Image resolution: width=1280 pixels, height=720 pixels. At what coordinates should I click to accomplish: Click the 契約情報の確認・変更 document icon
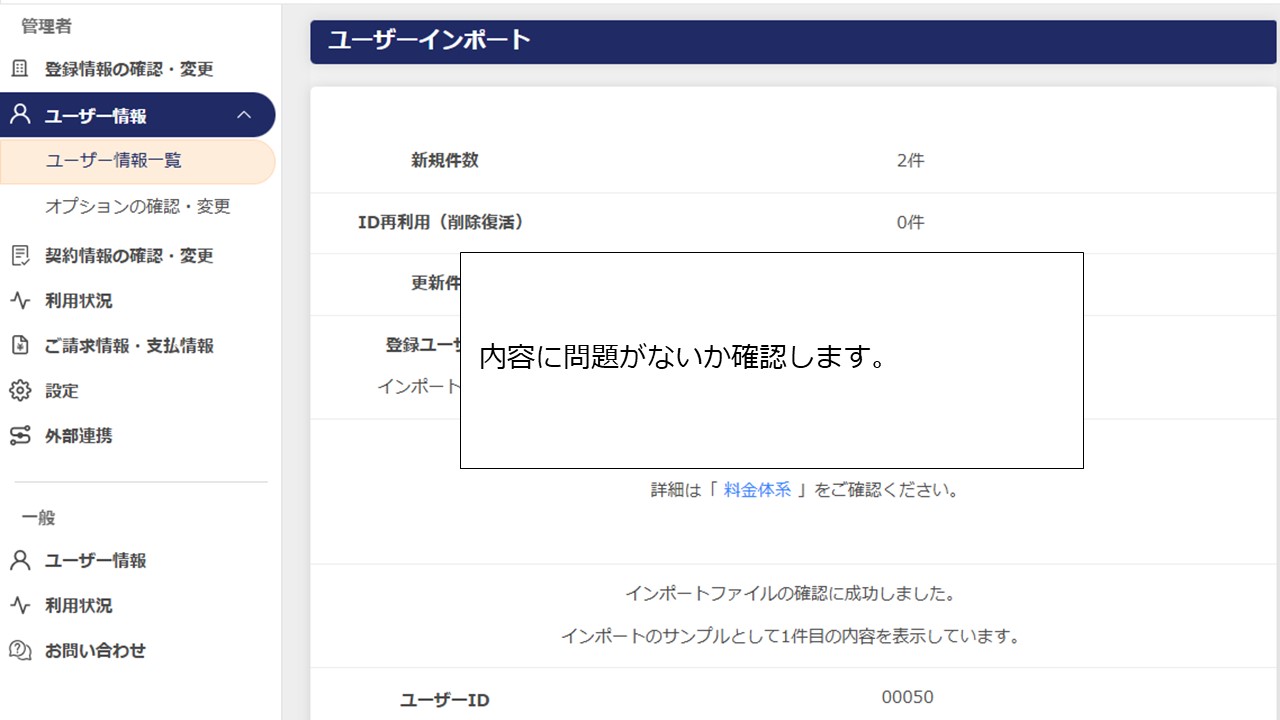[x=18, y=256]
